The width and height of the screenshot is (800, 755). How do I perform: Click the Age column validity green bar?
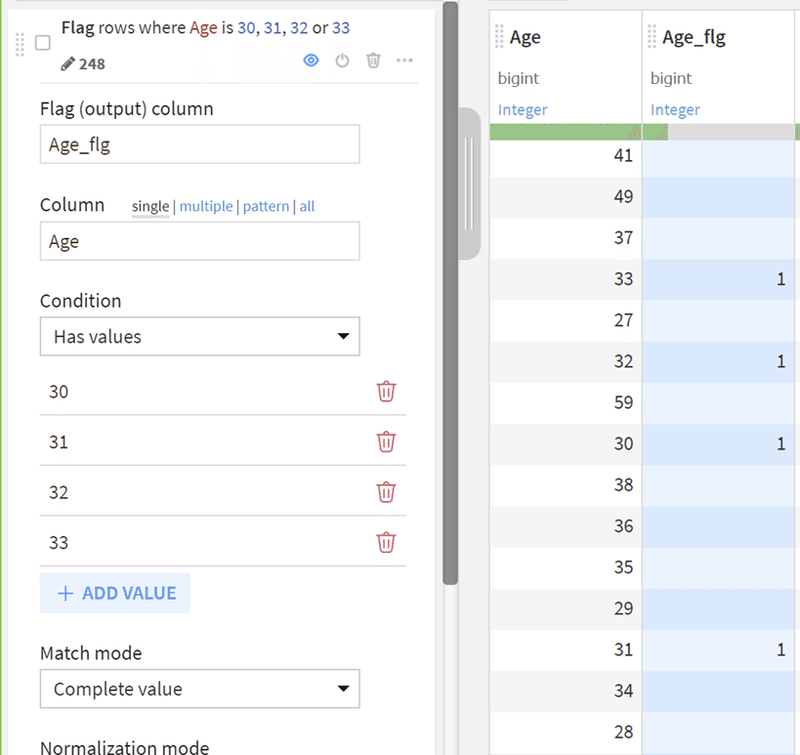(565, 132)
